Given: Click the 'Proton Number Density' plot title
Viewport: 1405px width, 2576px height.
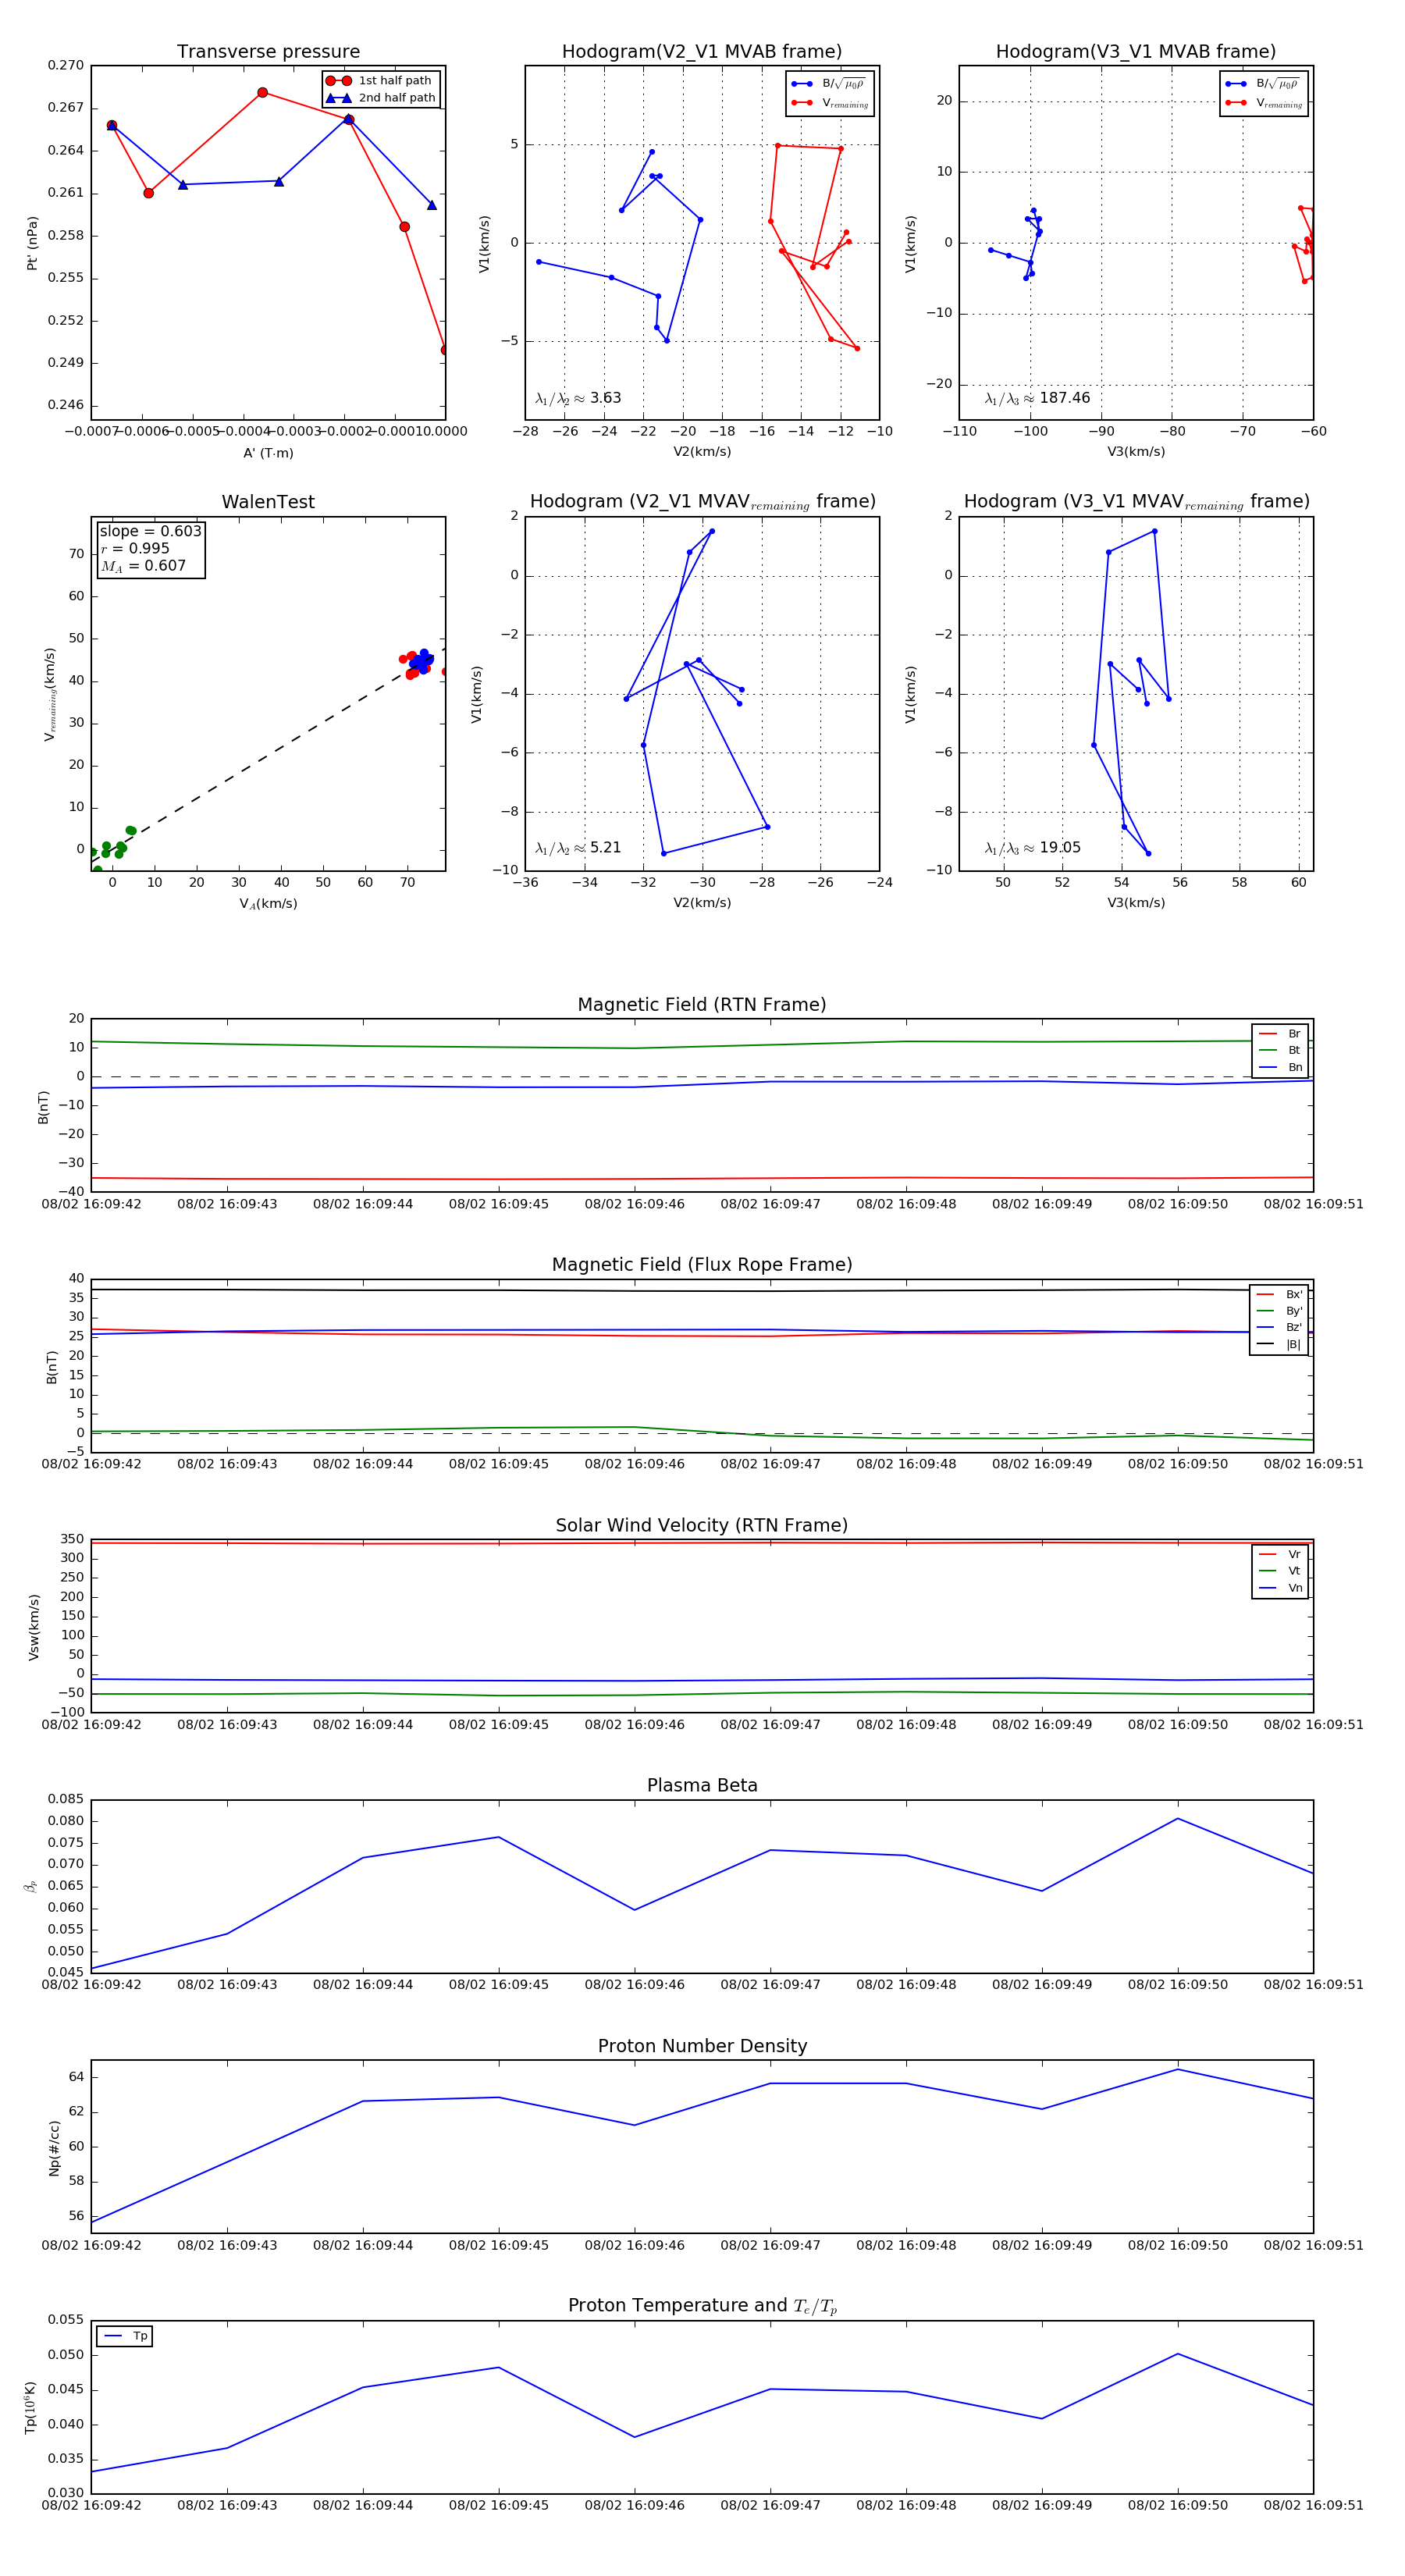Looking at the screenshot, I should point(702,2046).
